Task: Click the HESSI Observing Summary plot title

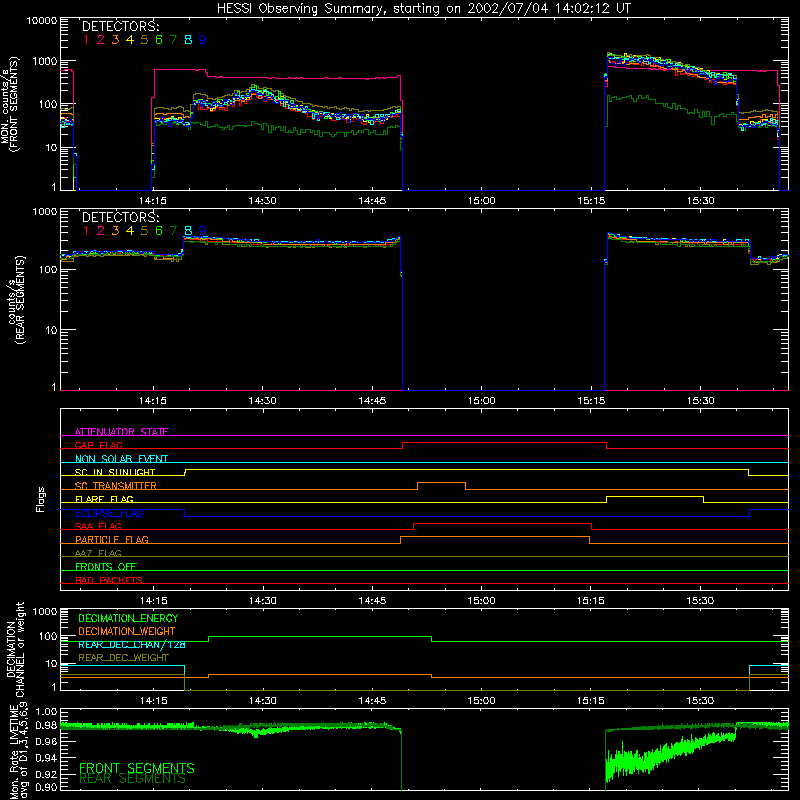Action: pos(423,9)
